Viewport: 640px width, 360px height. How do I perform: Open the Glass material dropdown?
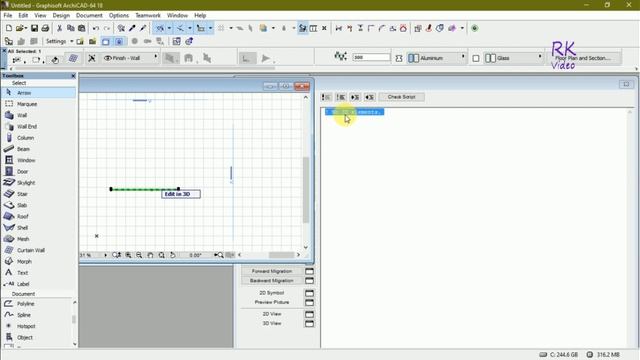click(x=514, y=58)
